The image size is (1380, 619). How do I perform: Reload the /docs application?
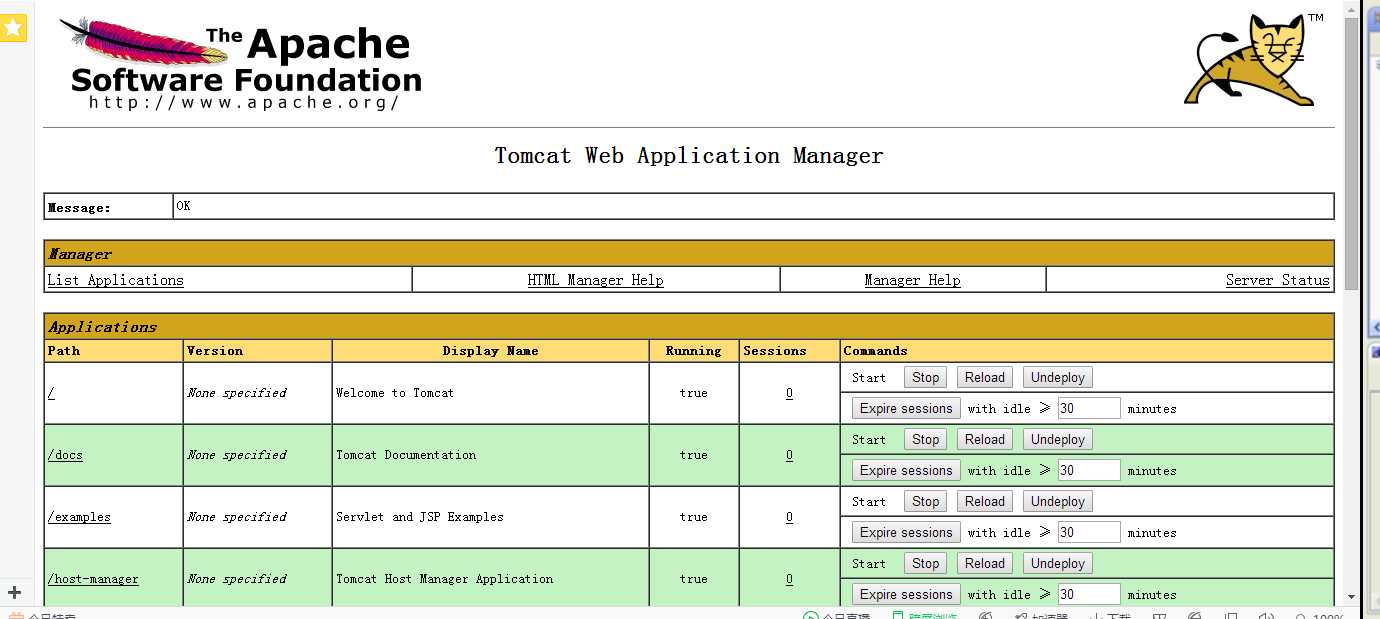[x=984, y=439]
